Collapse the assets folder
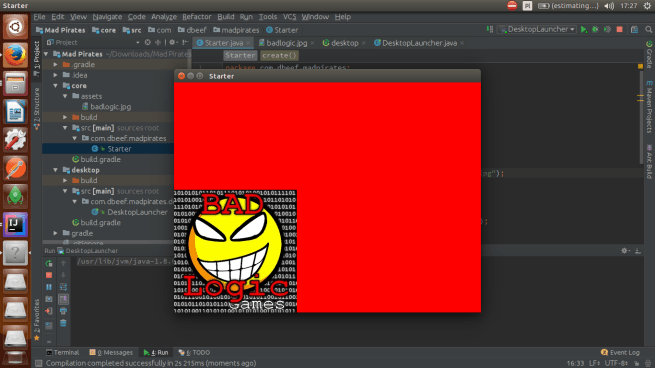655x368 pixels. (65, 96)
